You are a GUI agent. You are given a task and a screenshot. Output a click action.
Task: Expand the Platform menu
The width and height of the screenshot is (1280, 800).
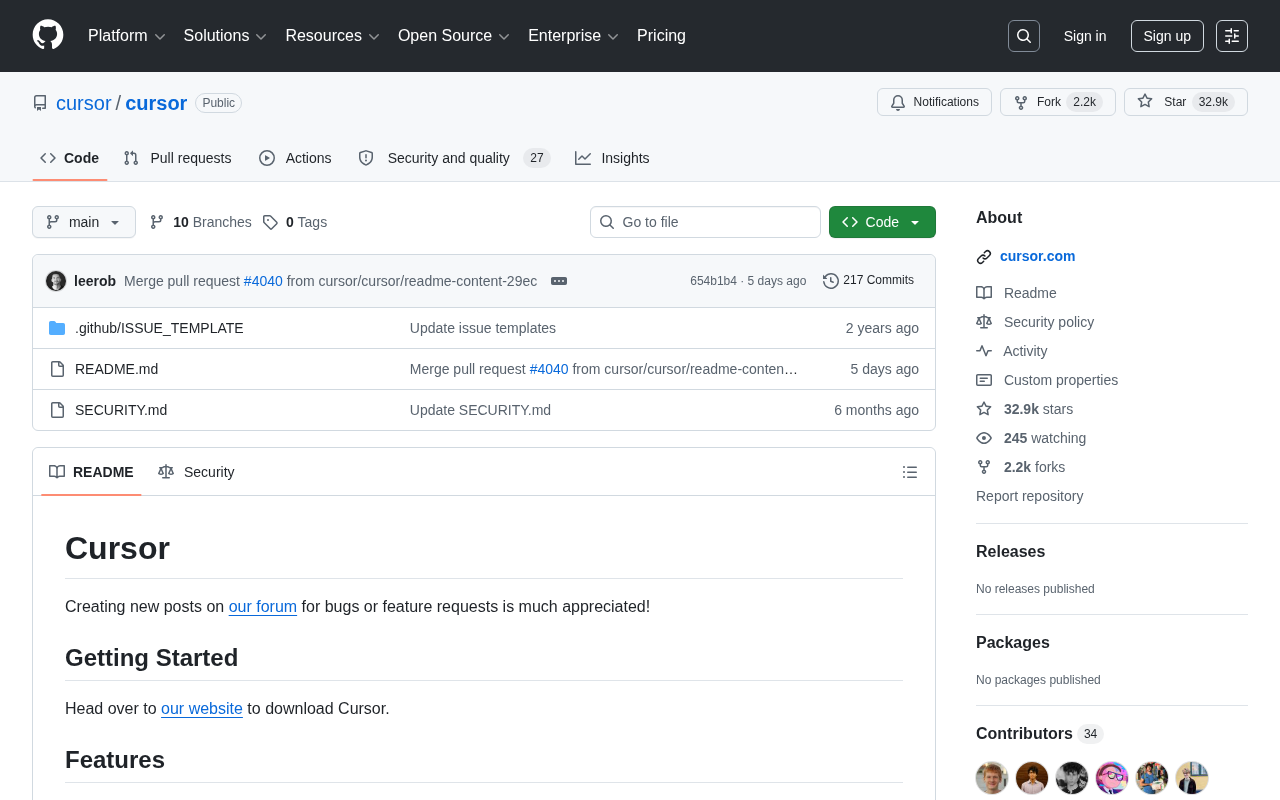tap(127, 36)
